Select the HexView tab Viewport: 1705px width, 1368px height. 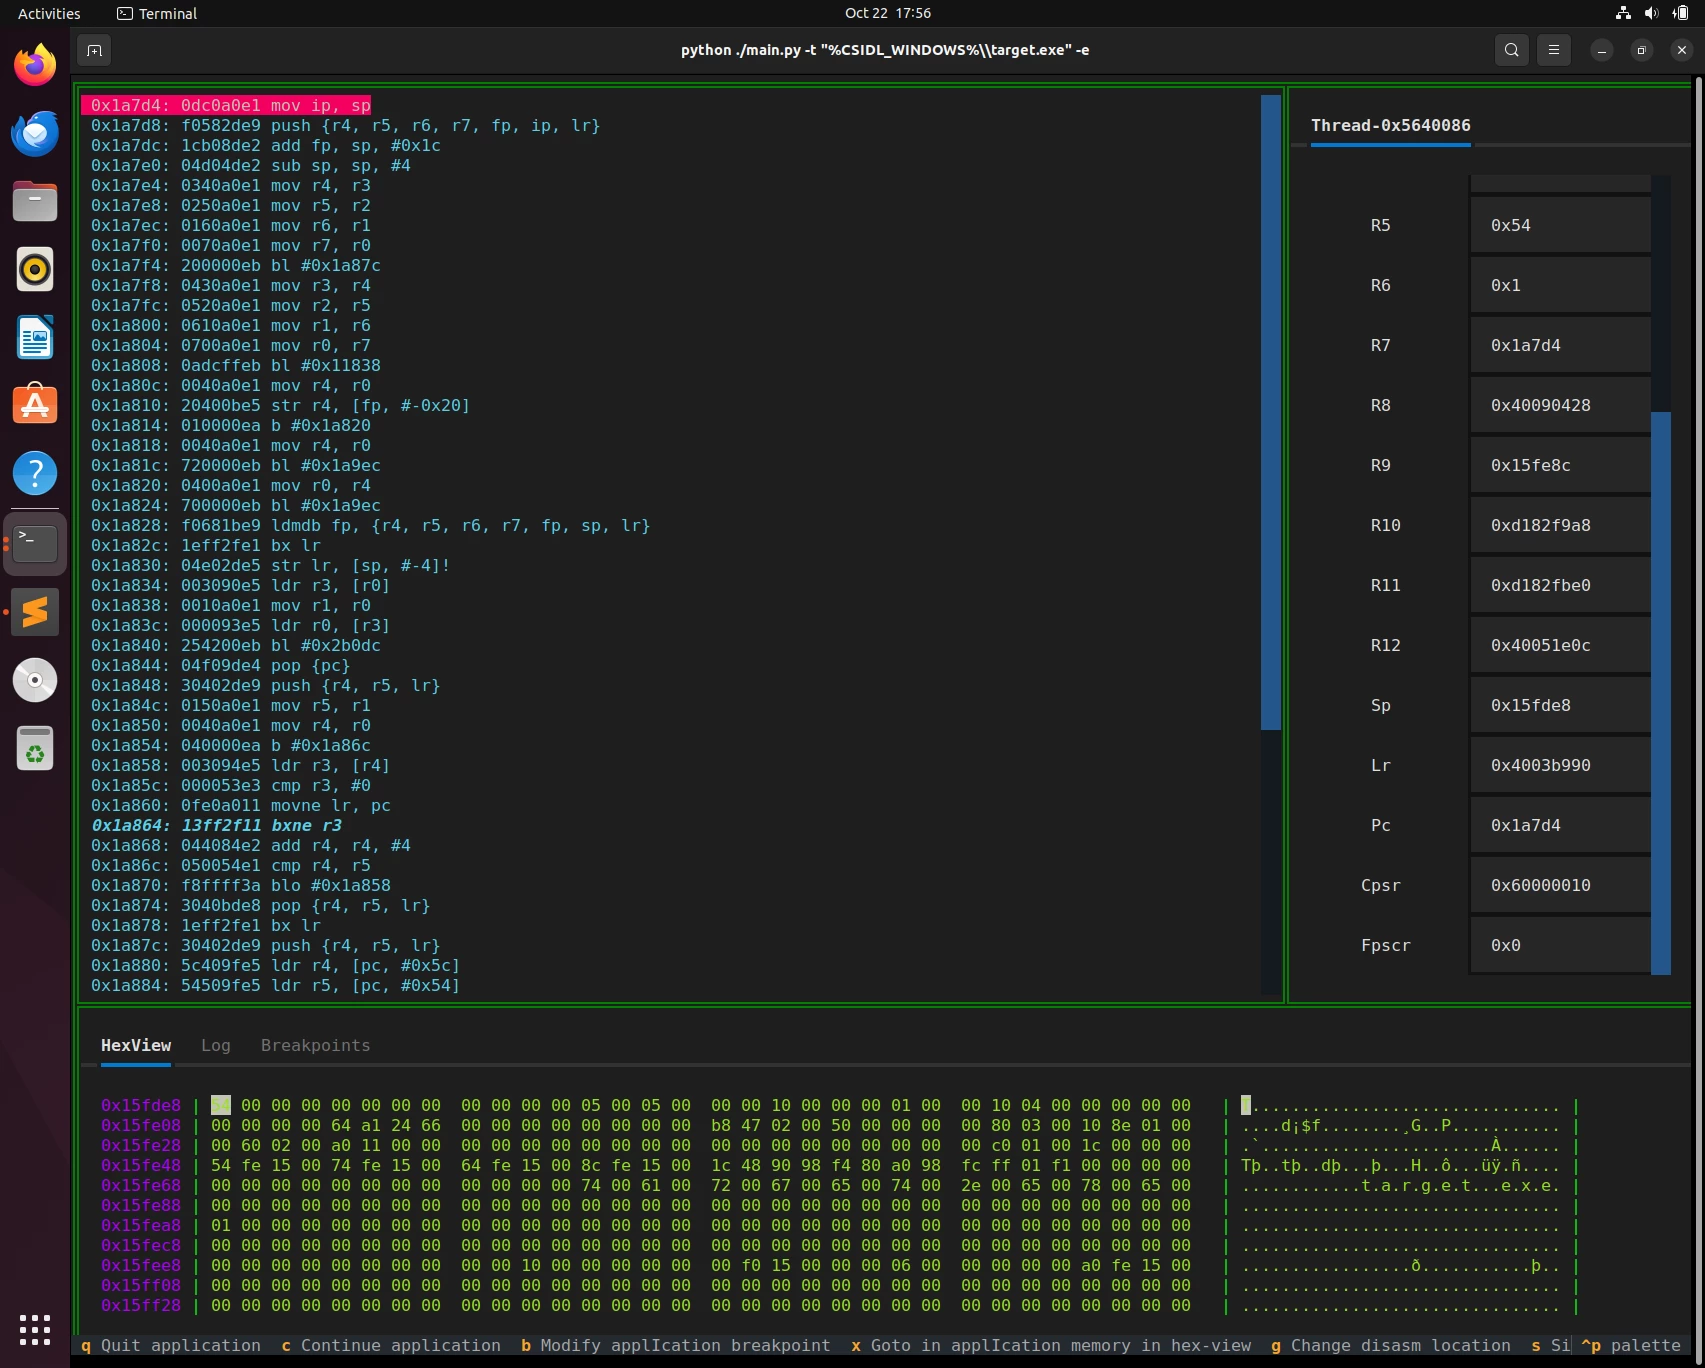click(x=136, y=1045)
